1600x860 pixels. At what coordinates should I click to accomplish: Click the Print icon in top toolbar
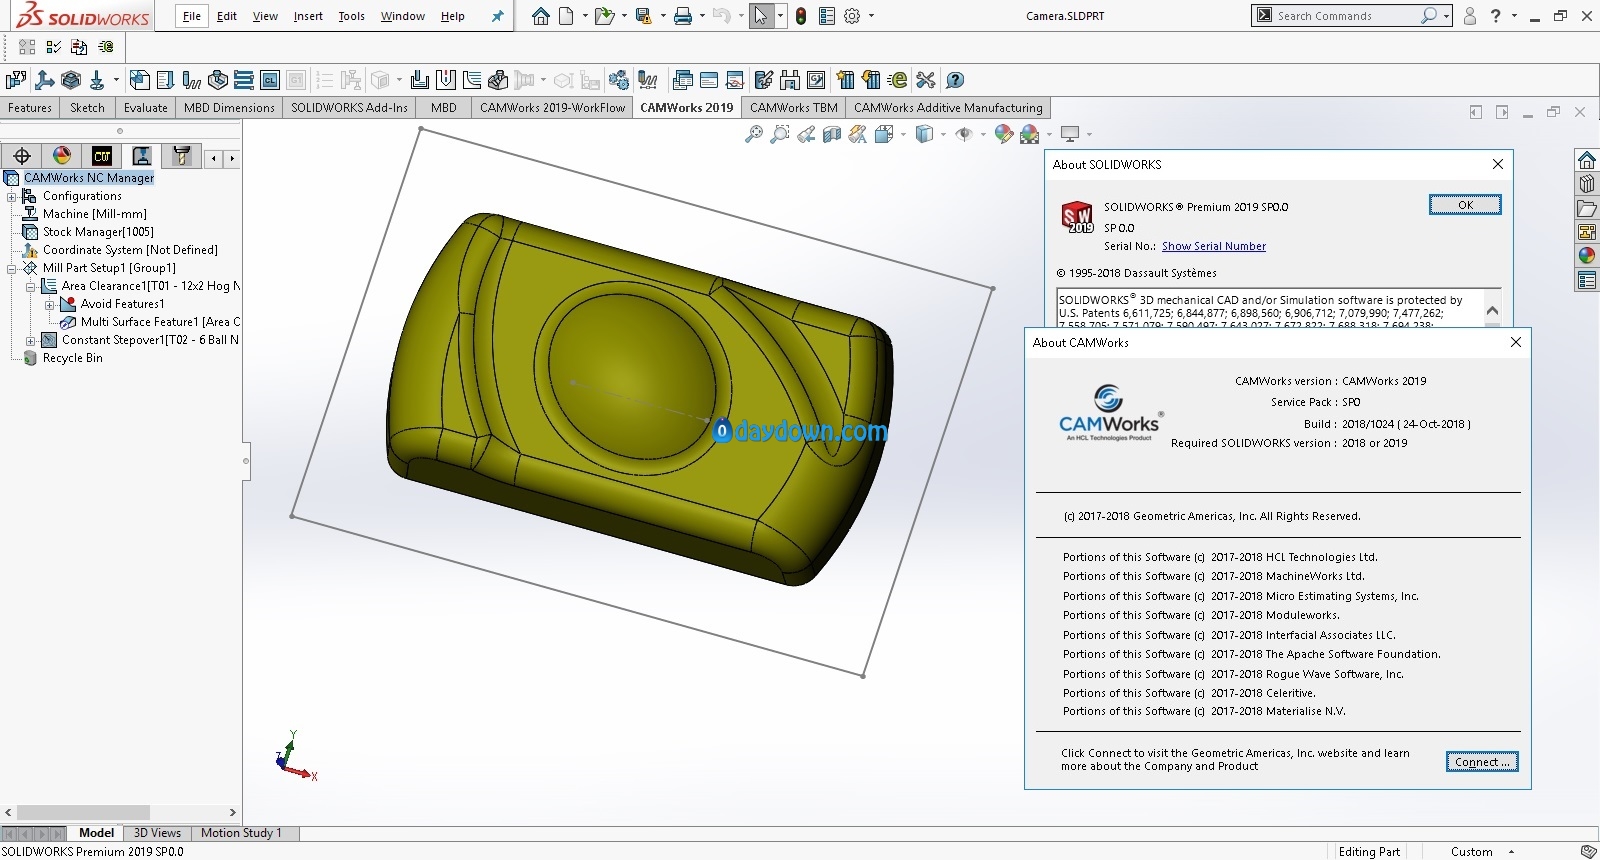pos(683,16)
